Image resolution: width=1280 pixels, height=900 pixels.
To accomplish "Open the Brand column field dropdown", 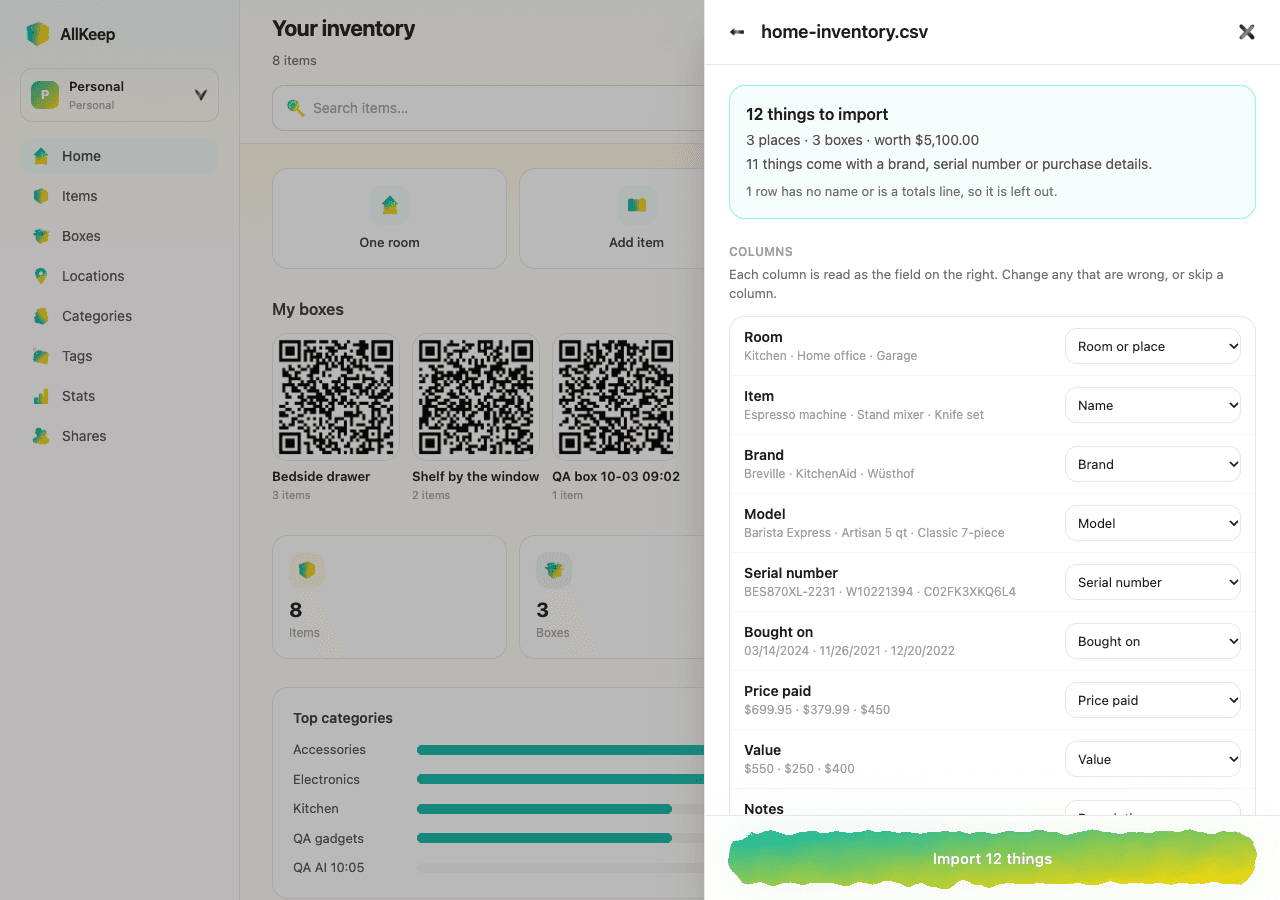I will [1153, 464].
